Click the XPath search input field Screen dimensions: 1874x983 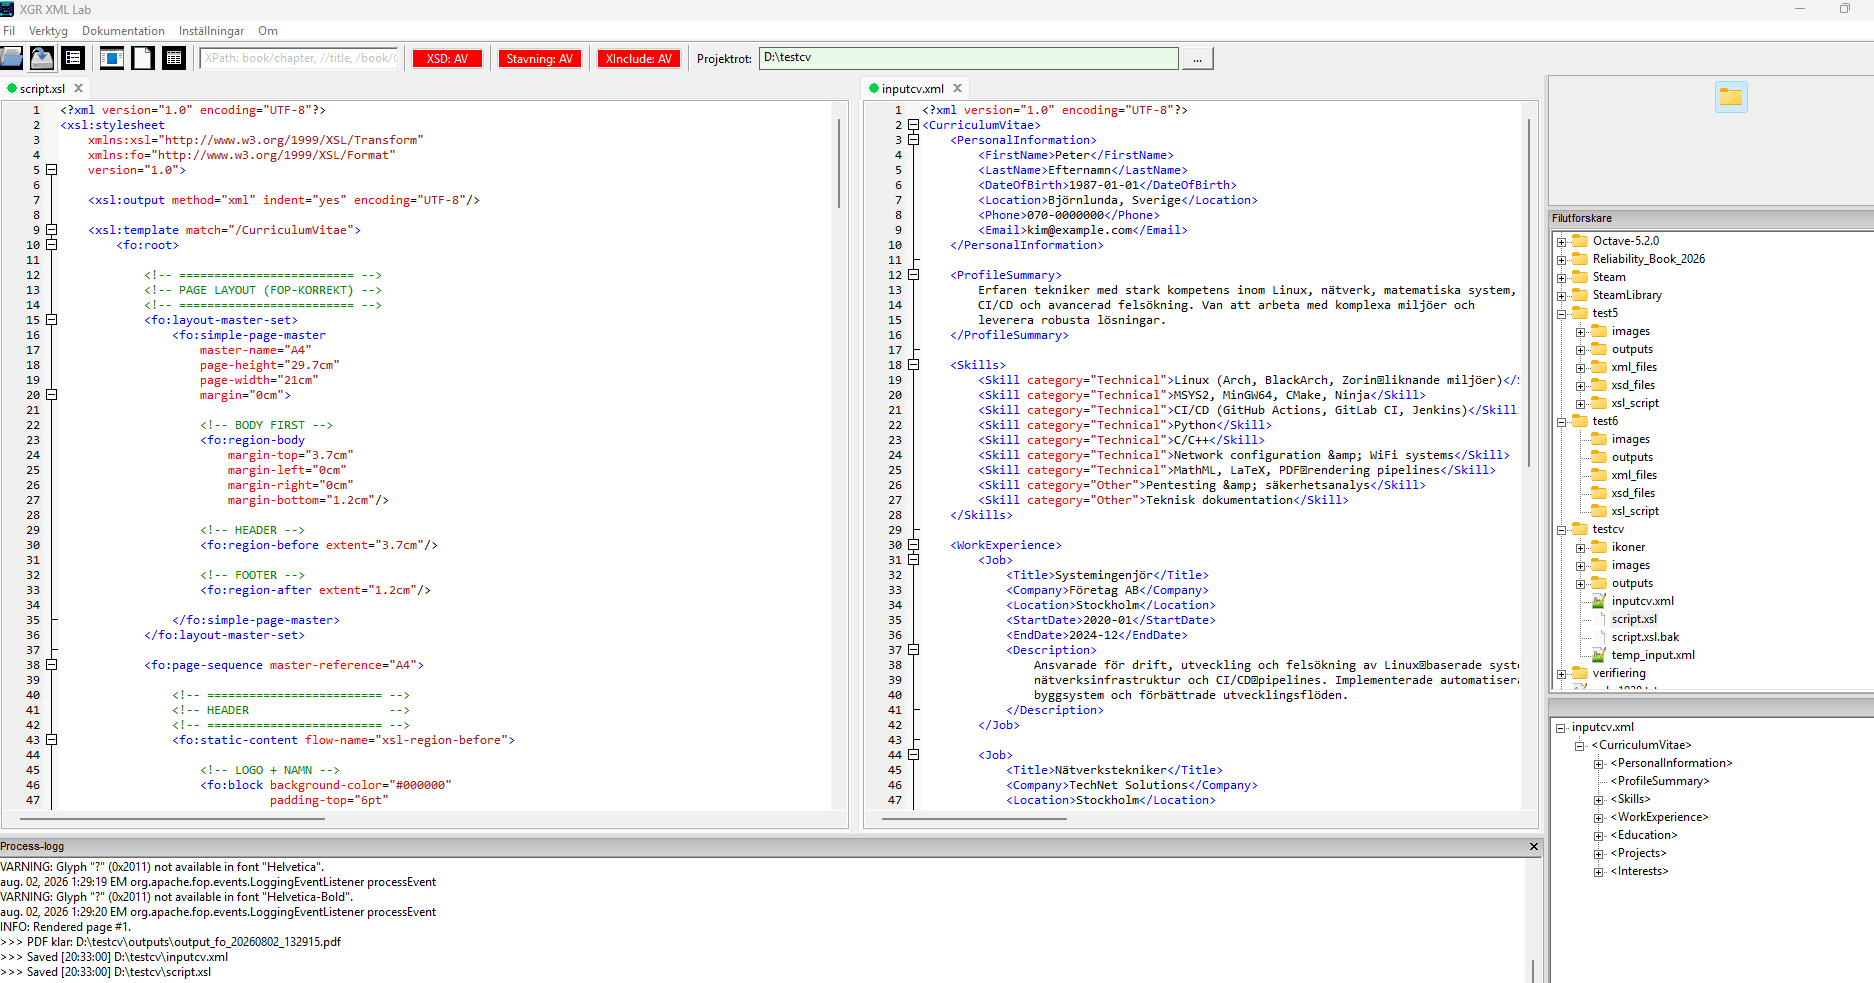click(x=299, y=58)
